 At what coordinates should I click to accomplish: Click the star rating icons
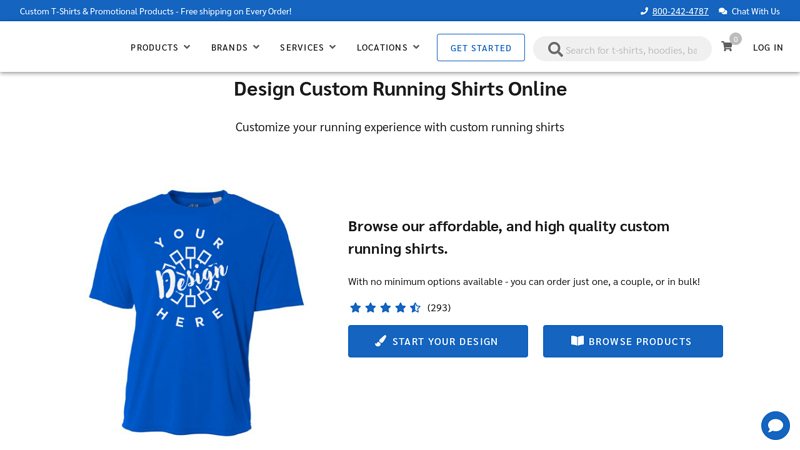[385, 308]
